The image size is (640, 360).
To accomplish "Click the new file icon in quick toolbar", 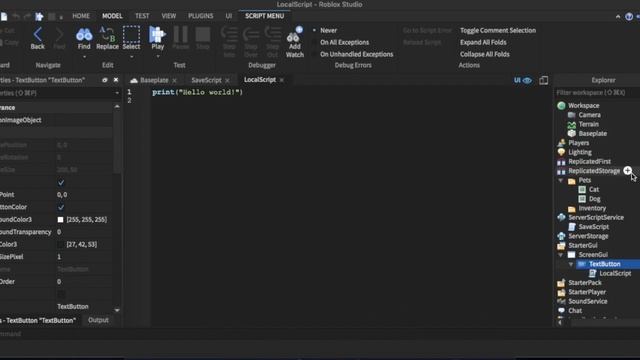I will click(x=4, y=16).
